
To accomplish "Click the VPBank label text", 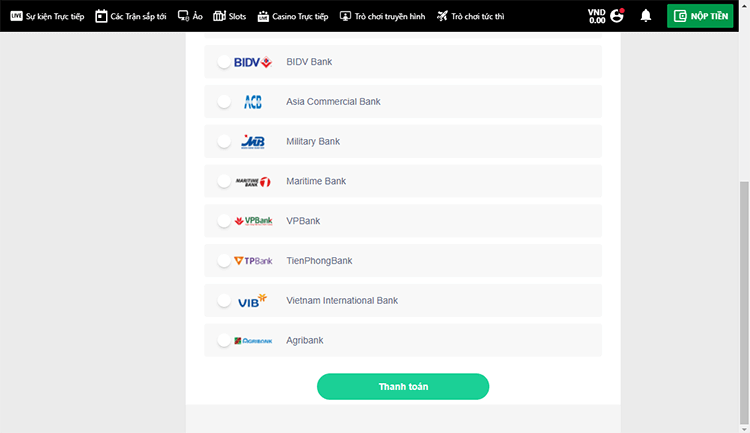I will coord(303,221).
